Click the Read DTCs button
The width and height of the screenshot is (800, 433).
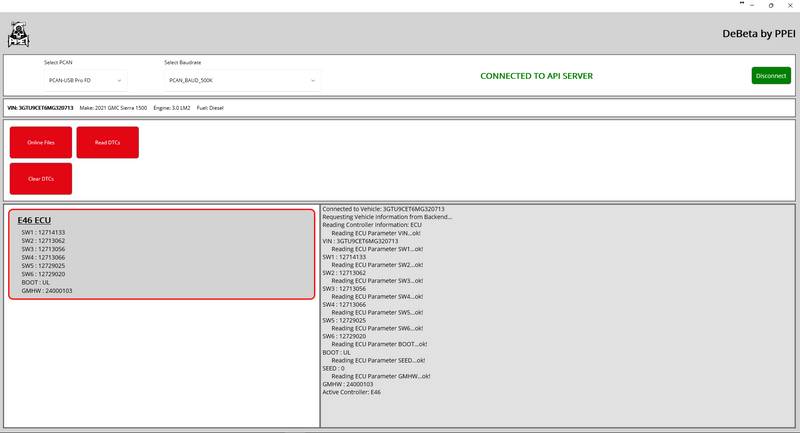(x=107, y=143)
